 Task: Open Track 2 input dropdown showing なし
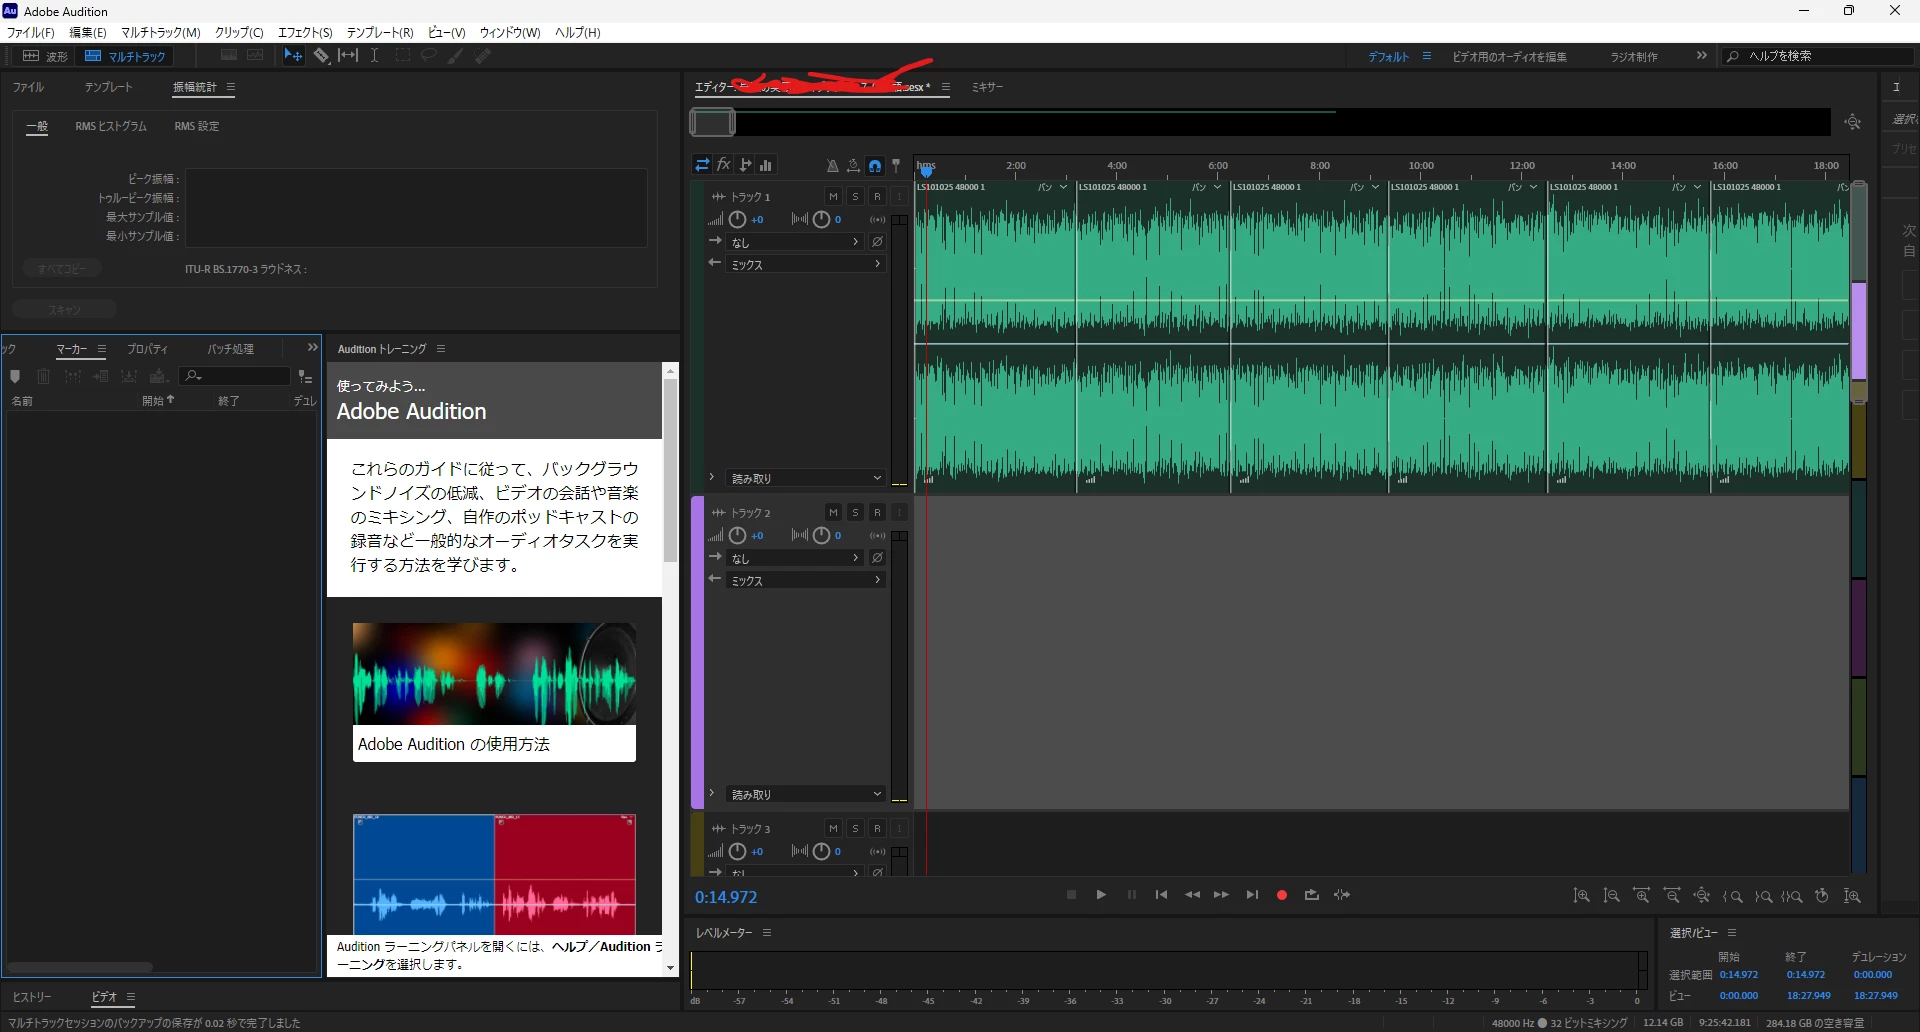click(794, 558)
